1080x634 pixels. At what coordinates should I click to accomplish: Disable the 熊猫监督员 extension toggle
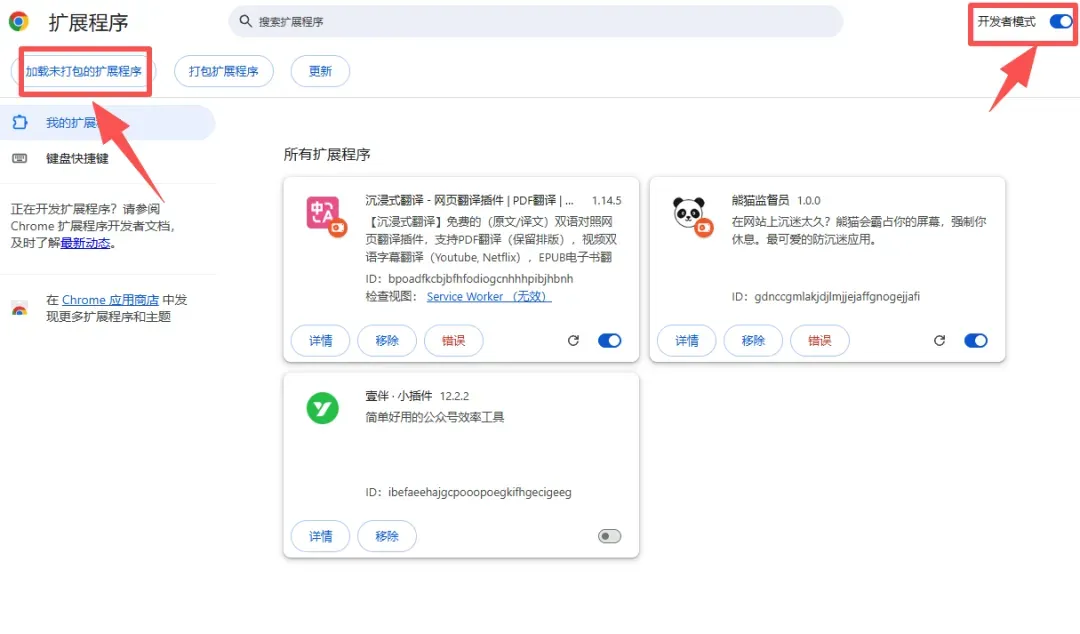[x=976, y=340]
